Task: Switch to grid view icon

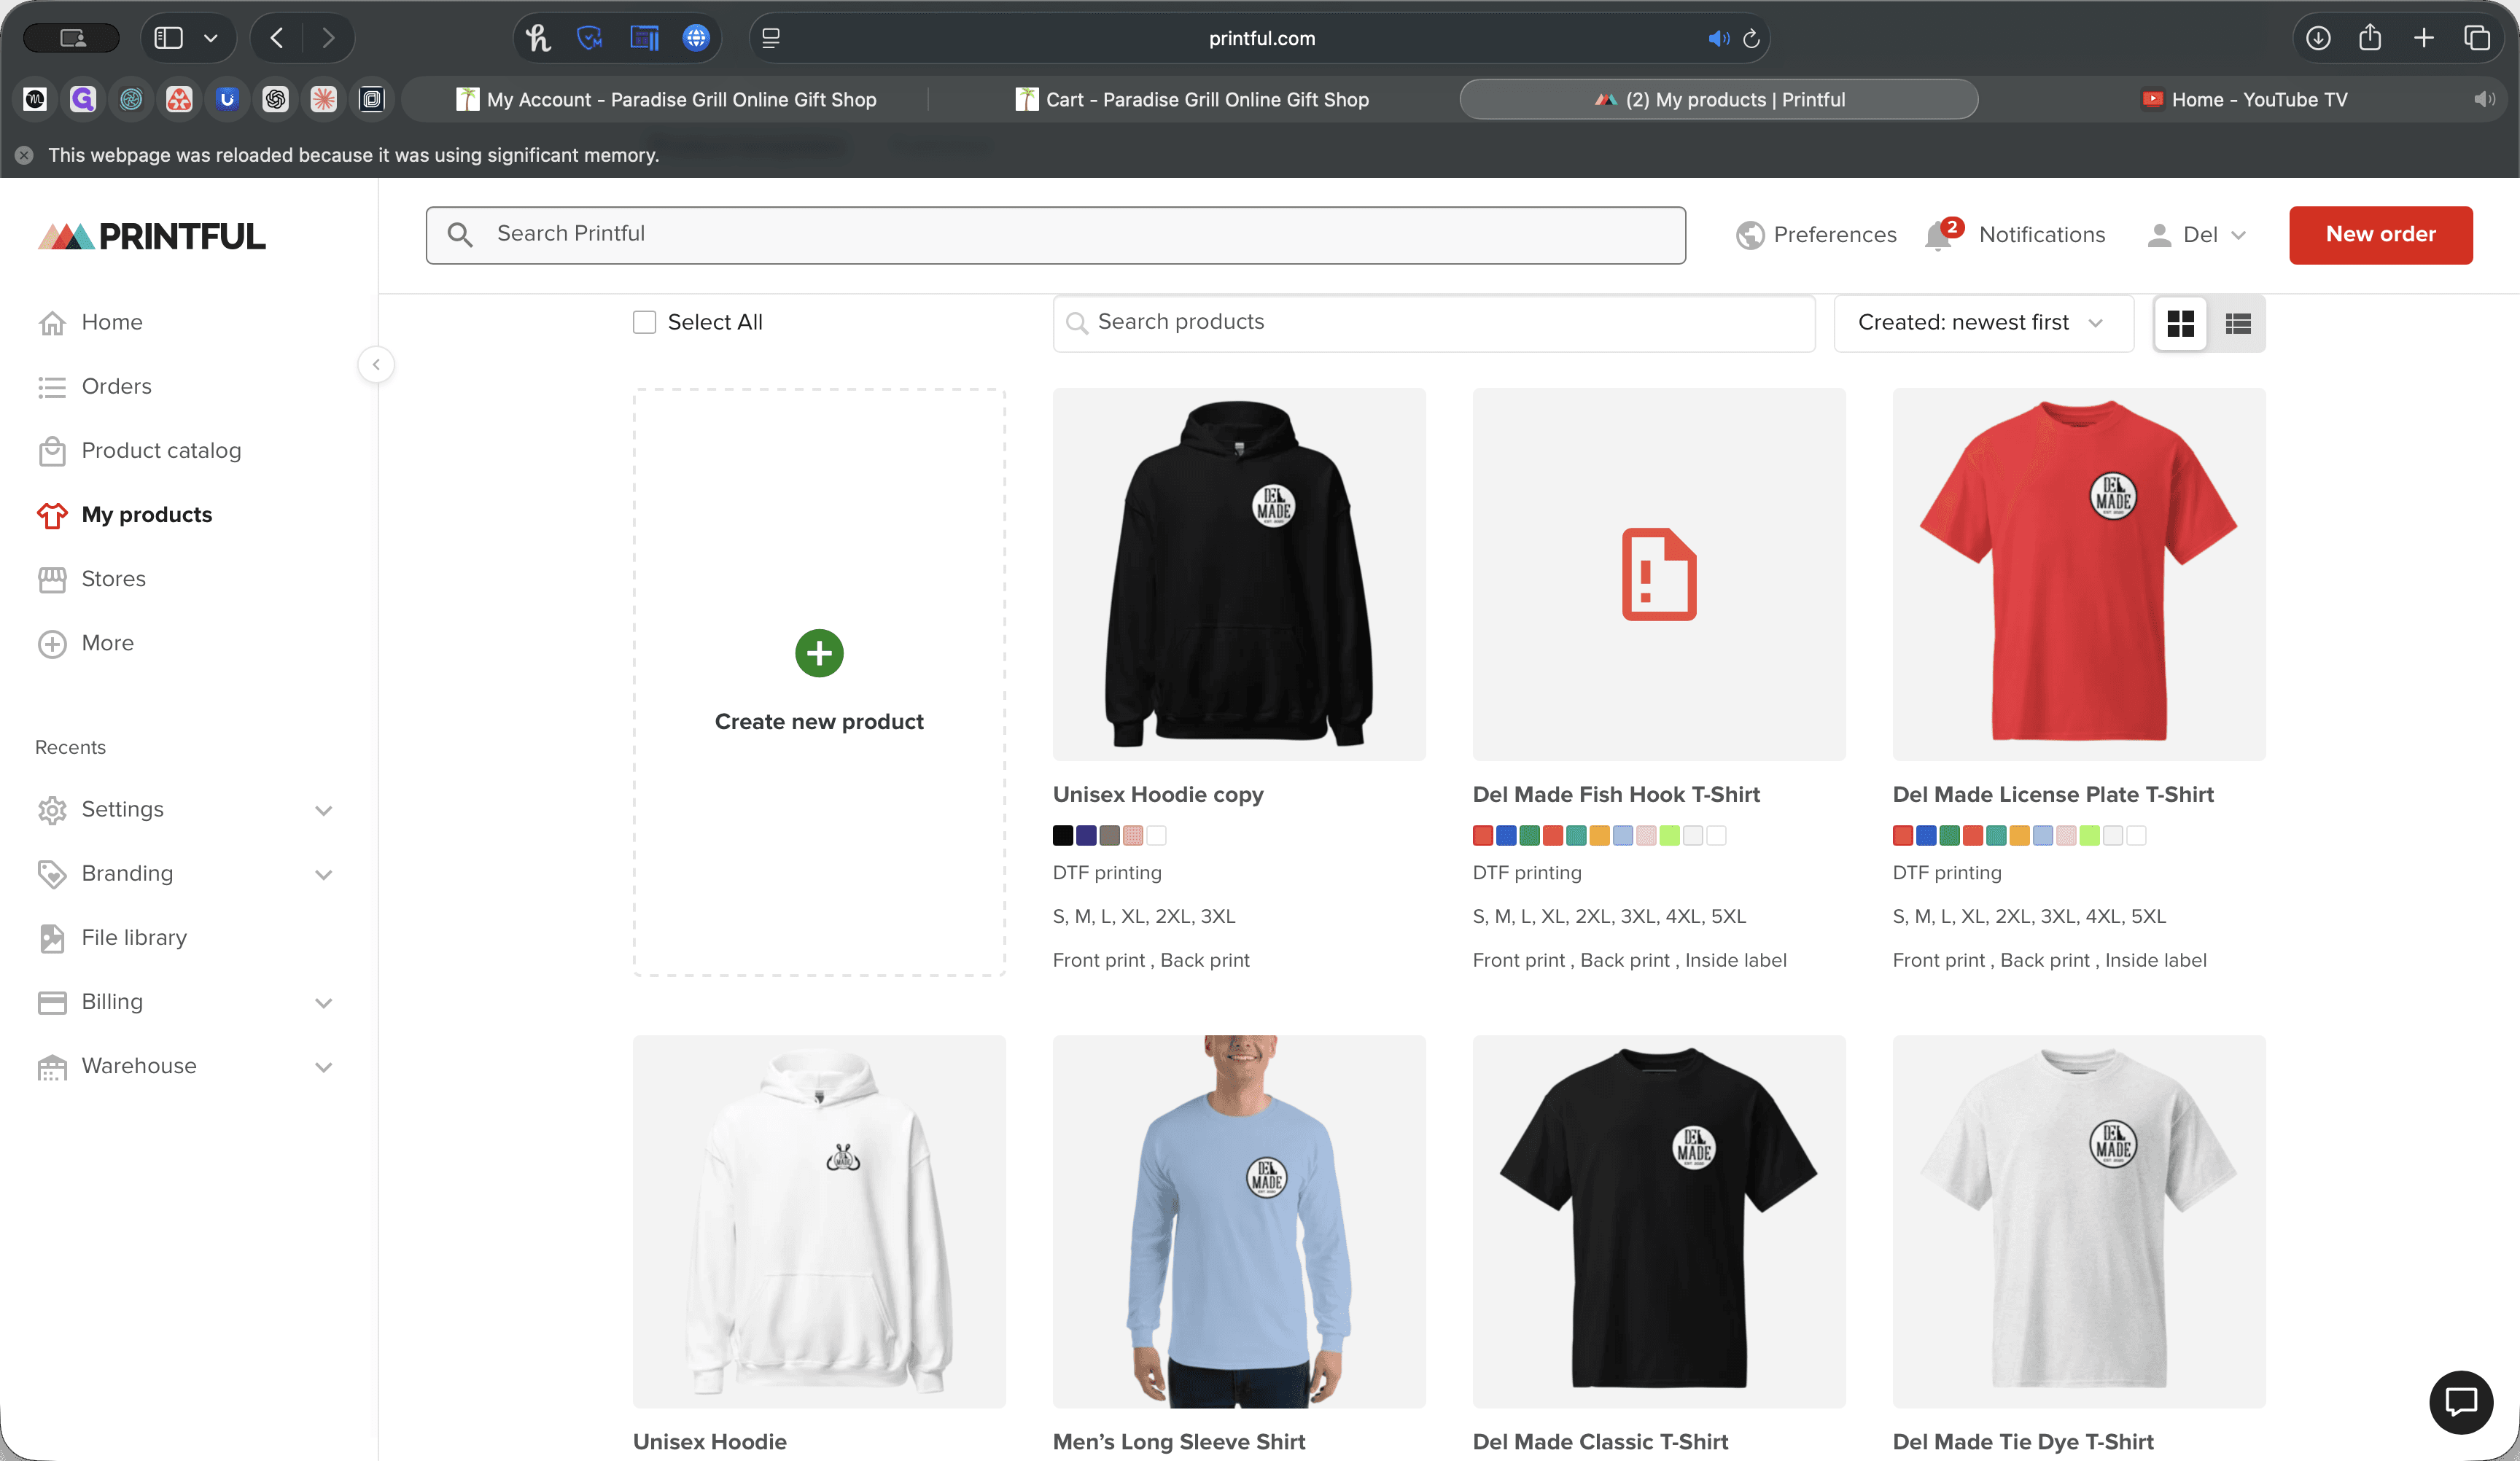Action: pos(2181,323)
